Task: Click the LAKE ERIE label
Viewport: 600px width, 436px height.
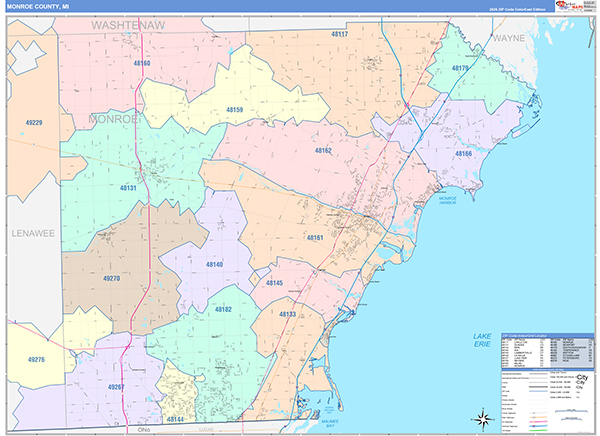Action: pos(482,340)
